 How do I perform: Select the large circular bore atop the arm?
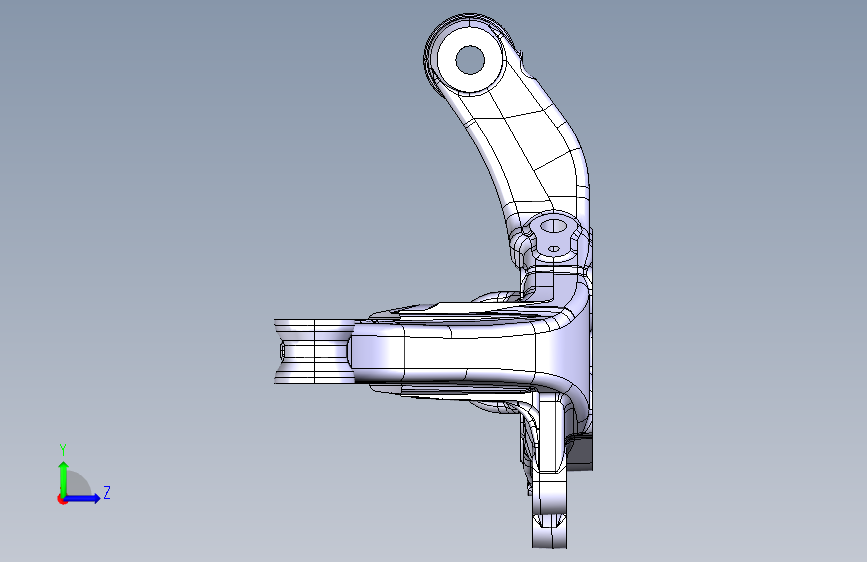click(470, 60)
